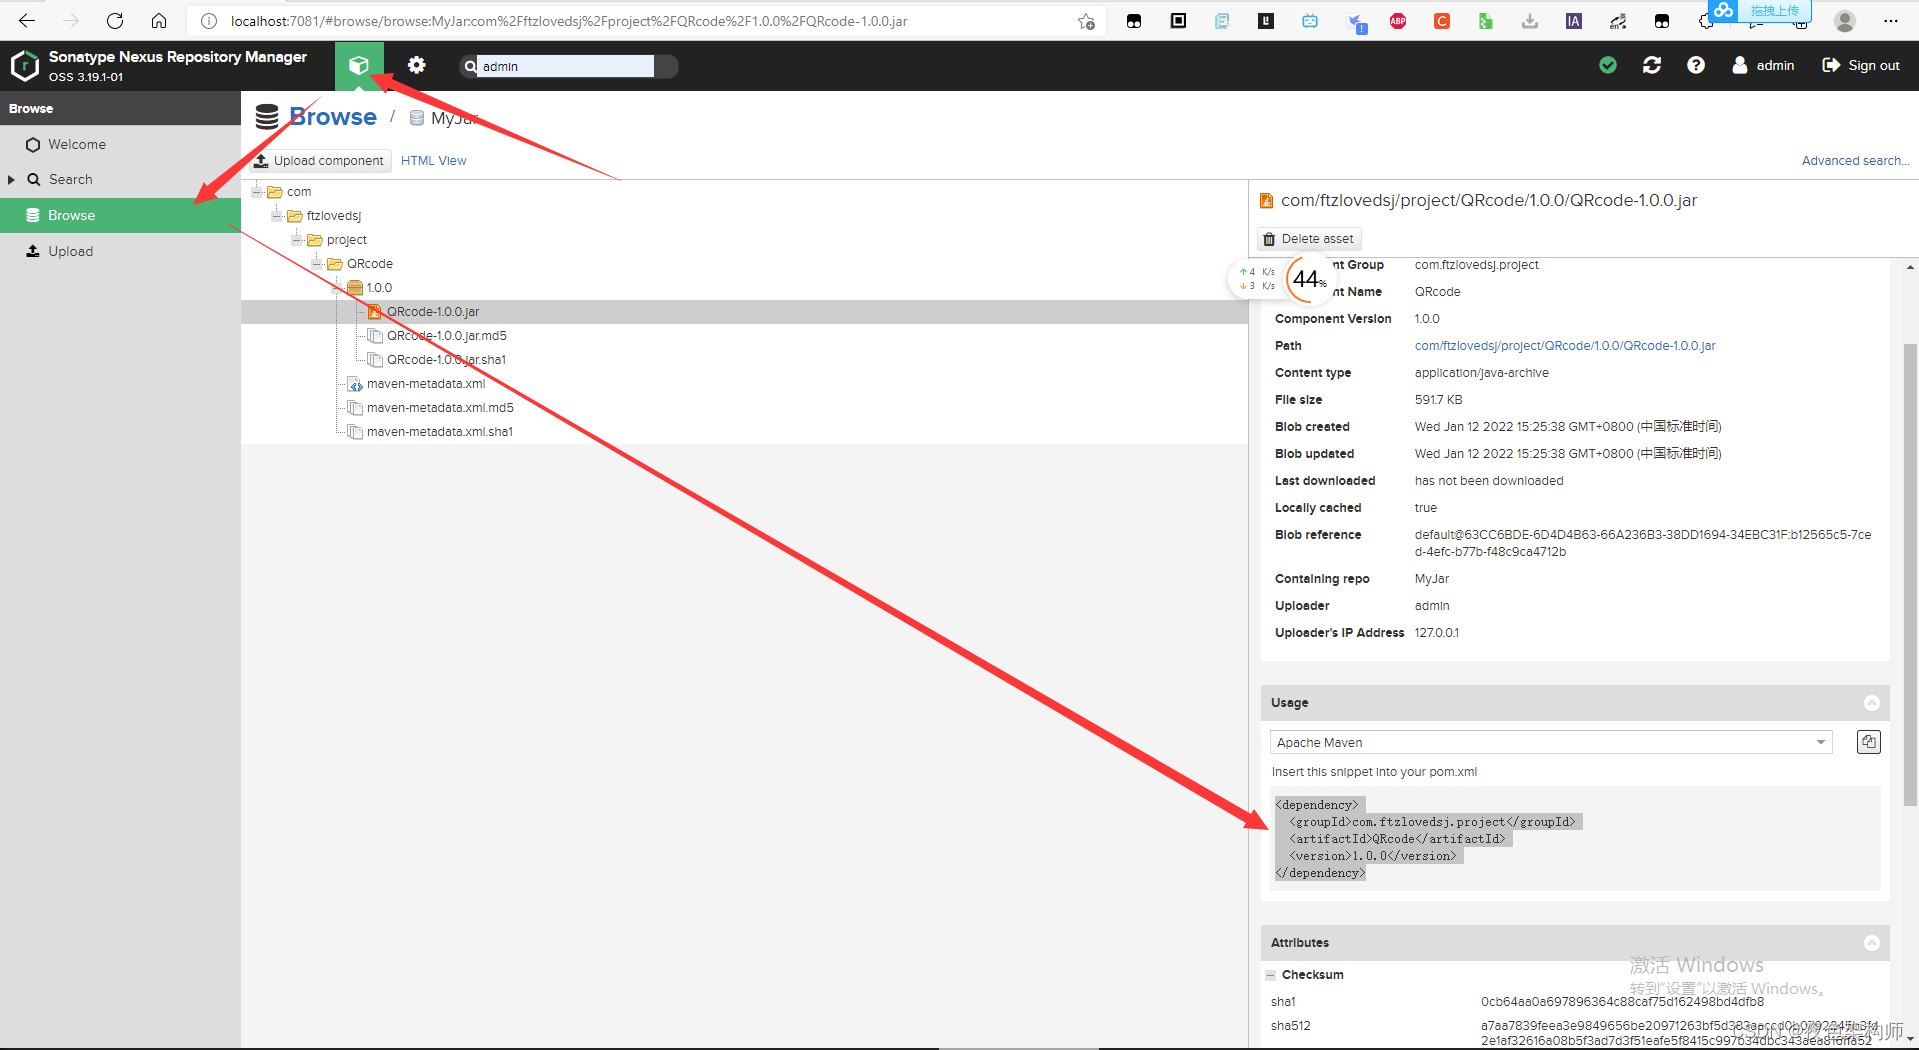
Task: Open the ABP adblock extension icon
Action: [x=1398, y=21]
